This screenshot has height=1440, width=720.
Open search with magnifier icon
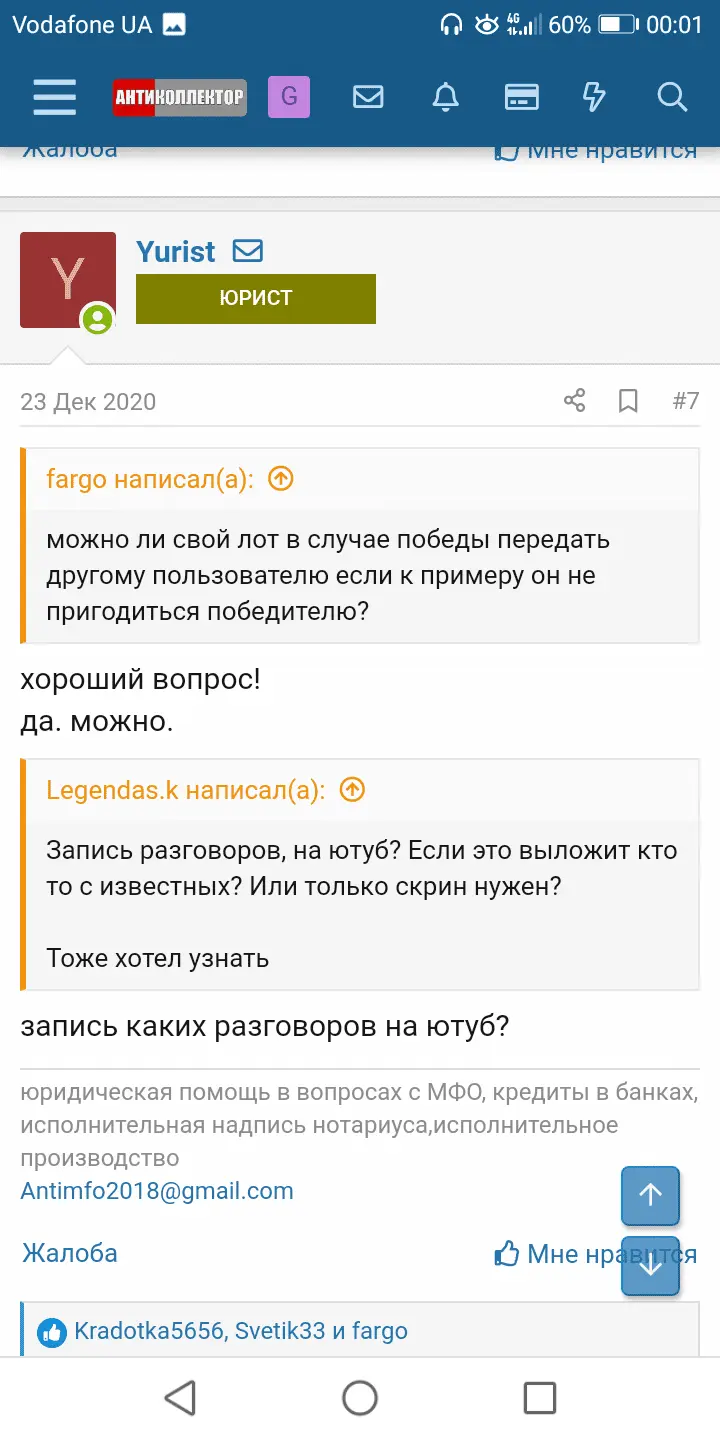pyautogui.click(x=672, y=97)
